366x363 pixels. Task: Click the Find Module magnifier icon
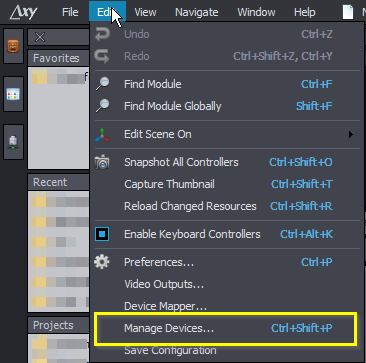pyautogui.click(x=102, y=84)
